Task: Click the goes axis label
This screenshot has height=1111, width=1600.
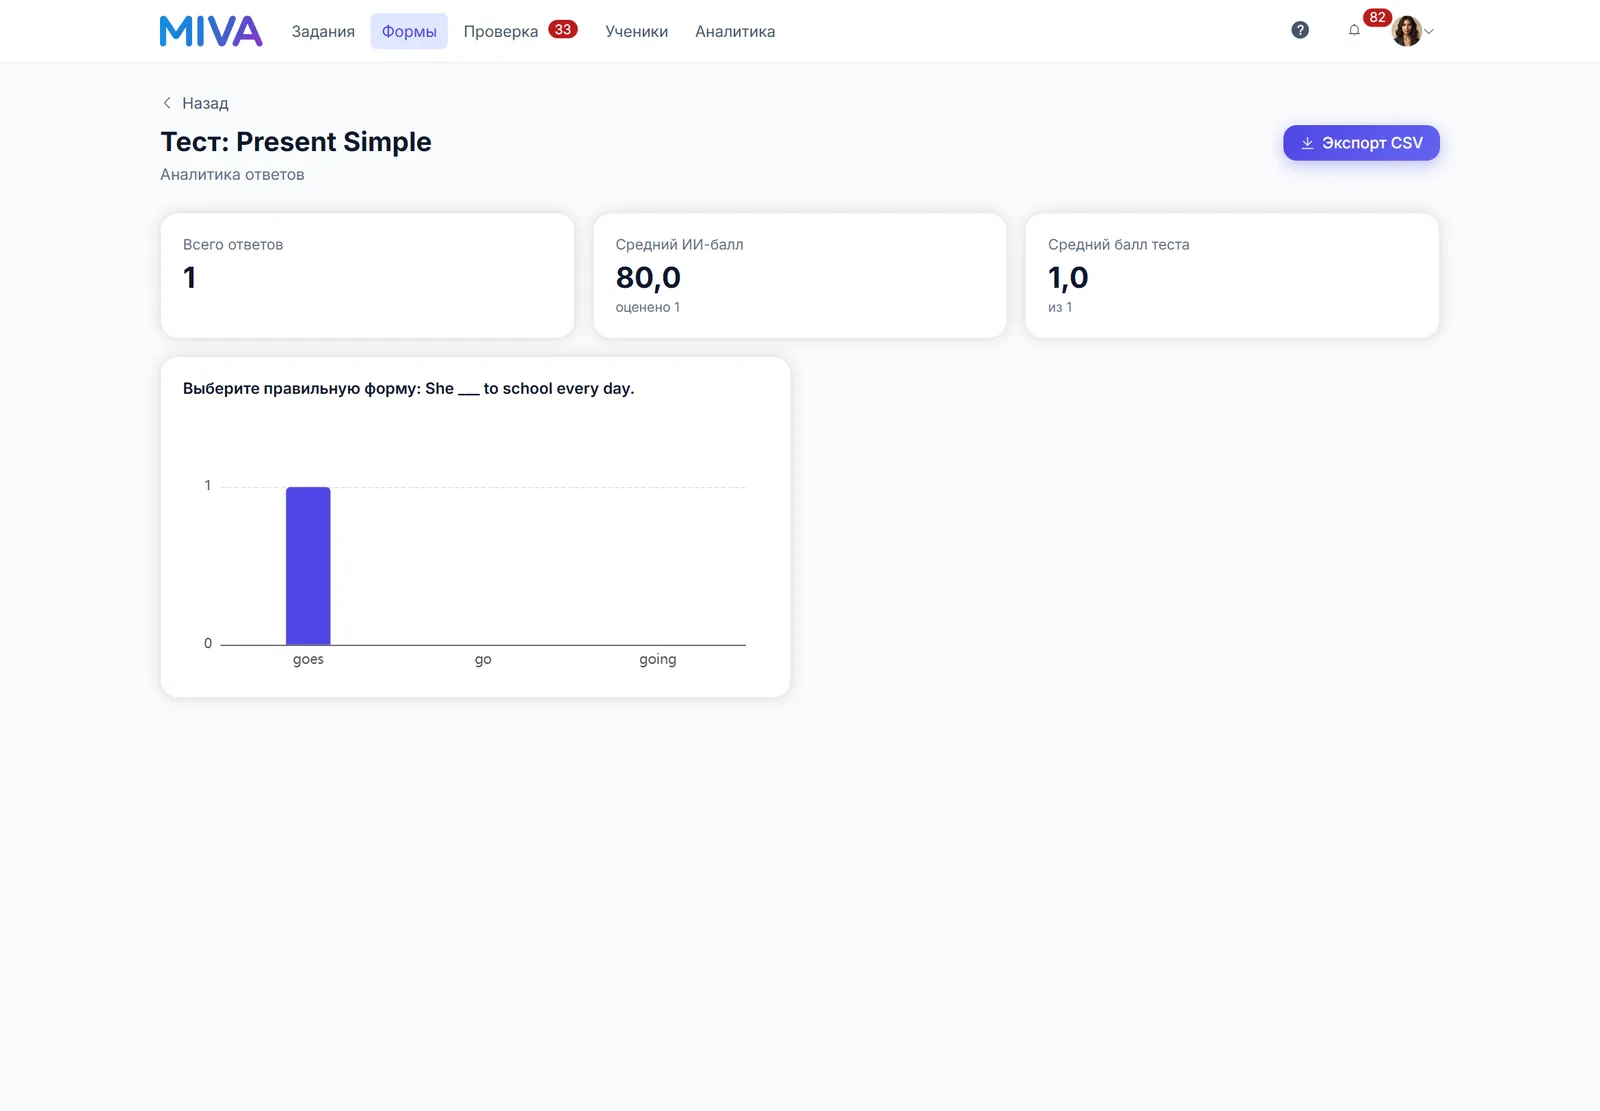Action: (308, 659)
